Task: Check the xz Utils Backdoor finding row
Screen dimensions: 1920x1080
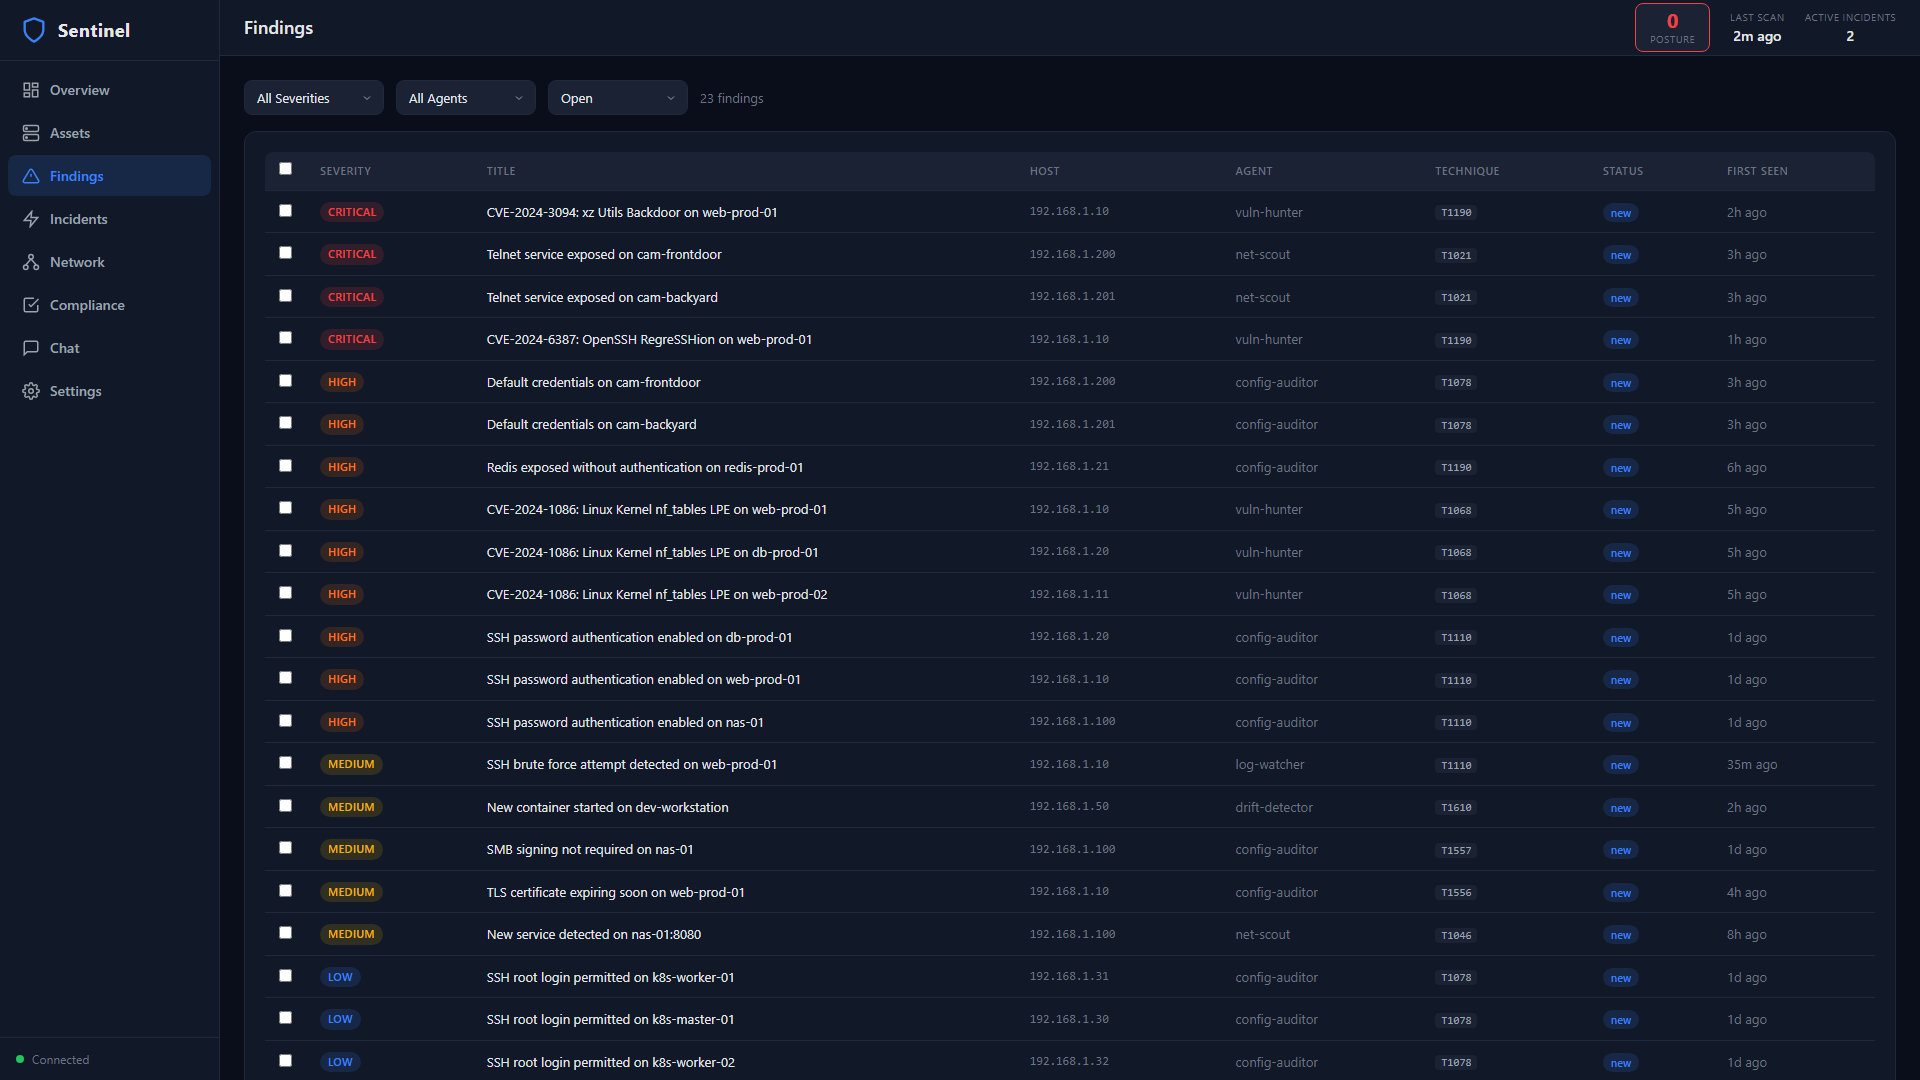Action: click(285, 211)
